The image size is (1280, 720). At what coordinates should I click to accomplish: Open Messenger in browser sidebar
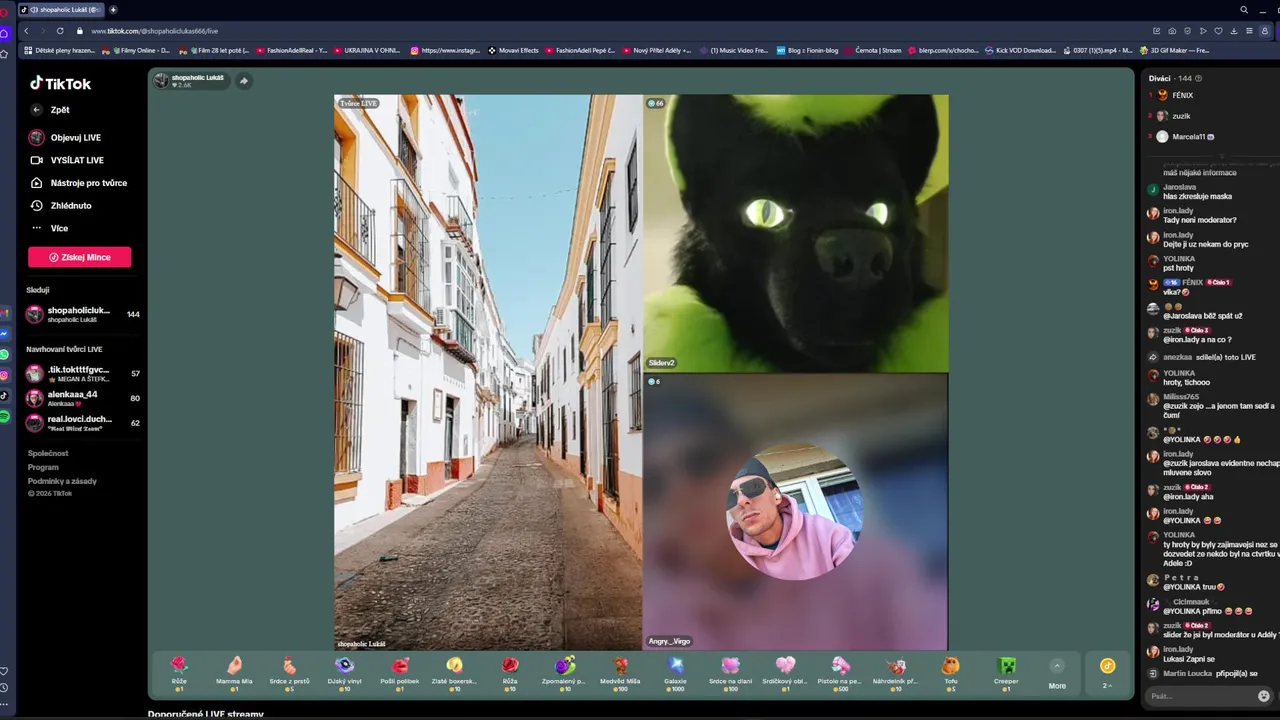[x=4, y=333]
